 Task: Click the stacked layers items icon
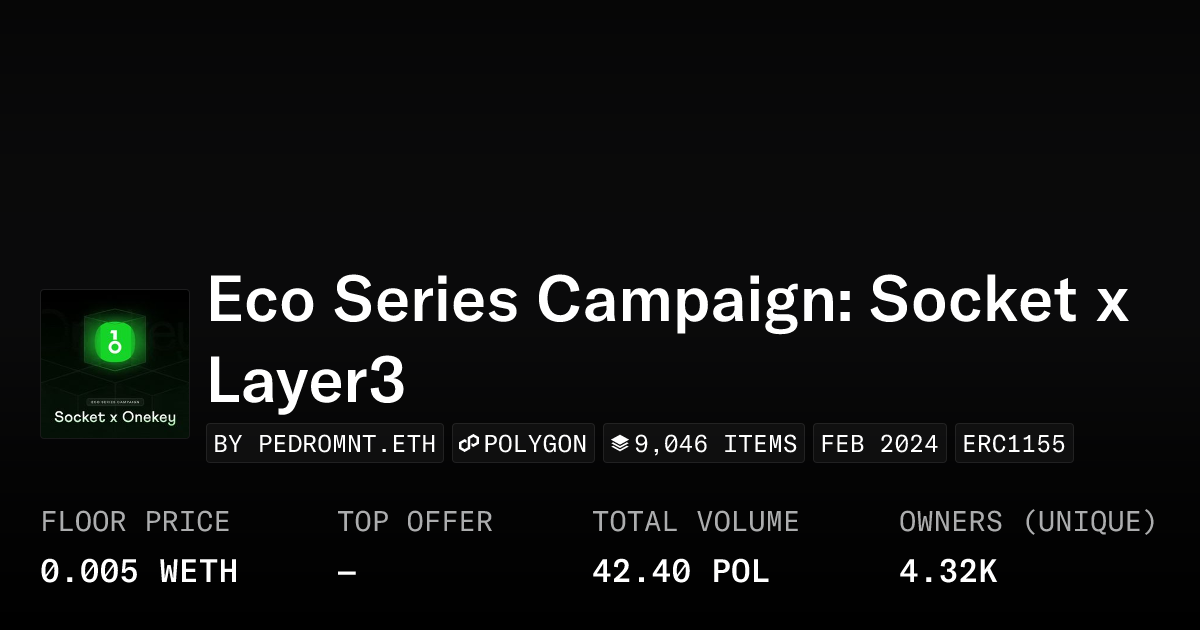(620, 443)
